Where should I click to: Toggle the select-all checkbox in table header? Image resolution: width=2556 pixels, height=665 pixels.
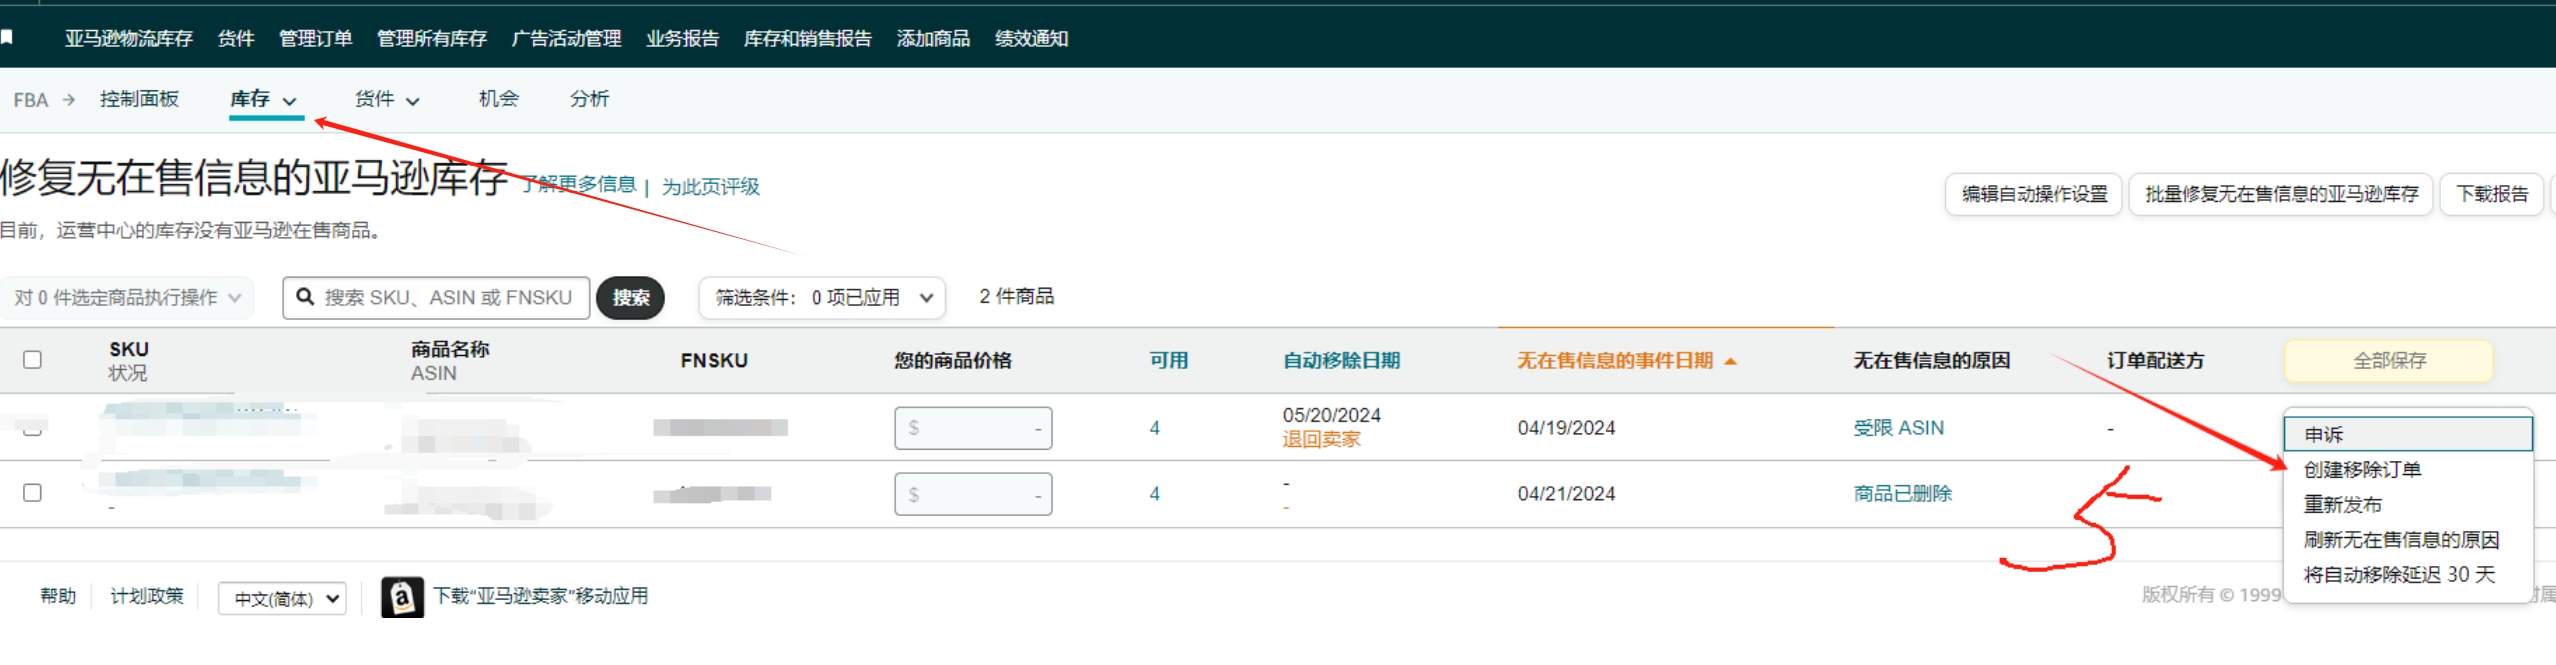32,360
